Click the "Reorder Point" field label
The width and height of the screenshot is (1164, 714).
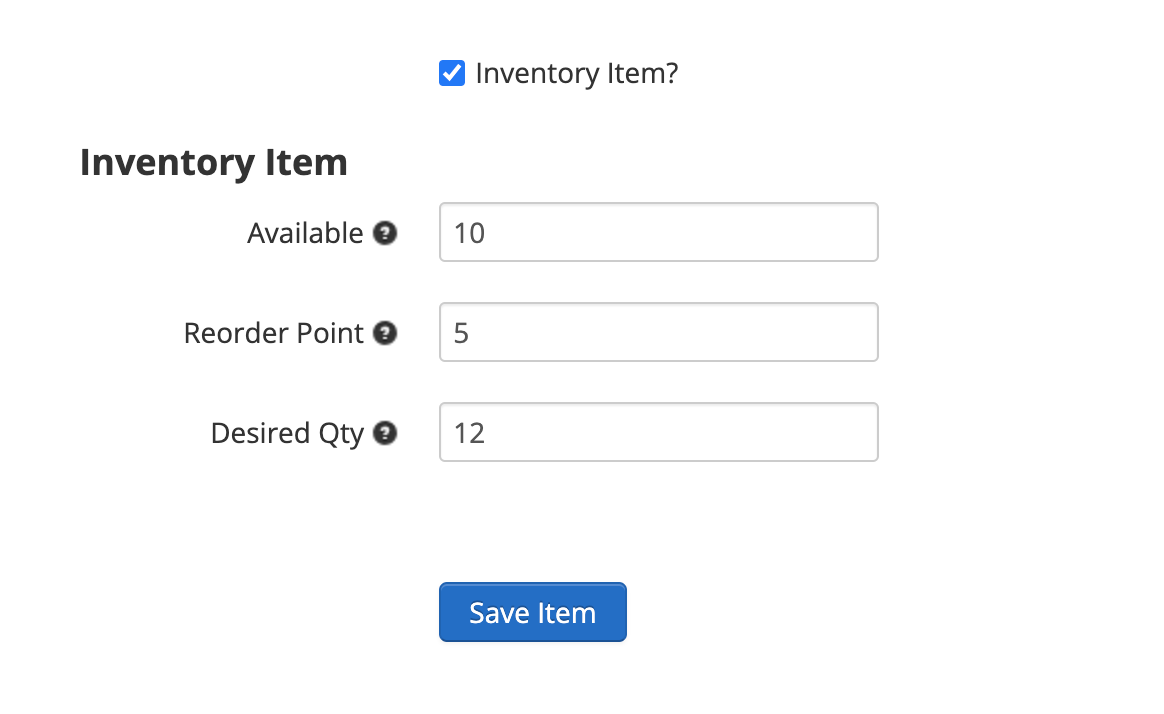point(273,333)
